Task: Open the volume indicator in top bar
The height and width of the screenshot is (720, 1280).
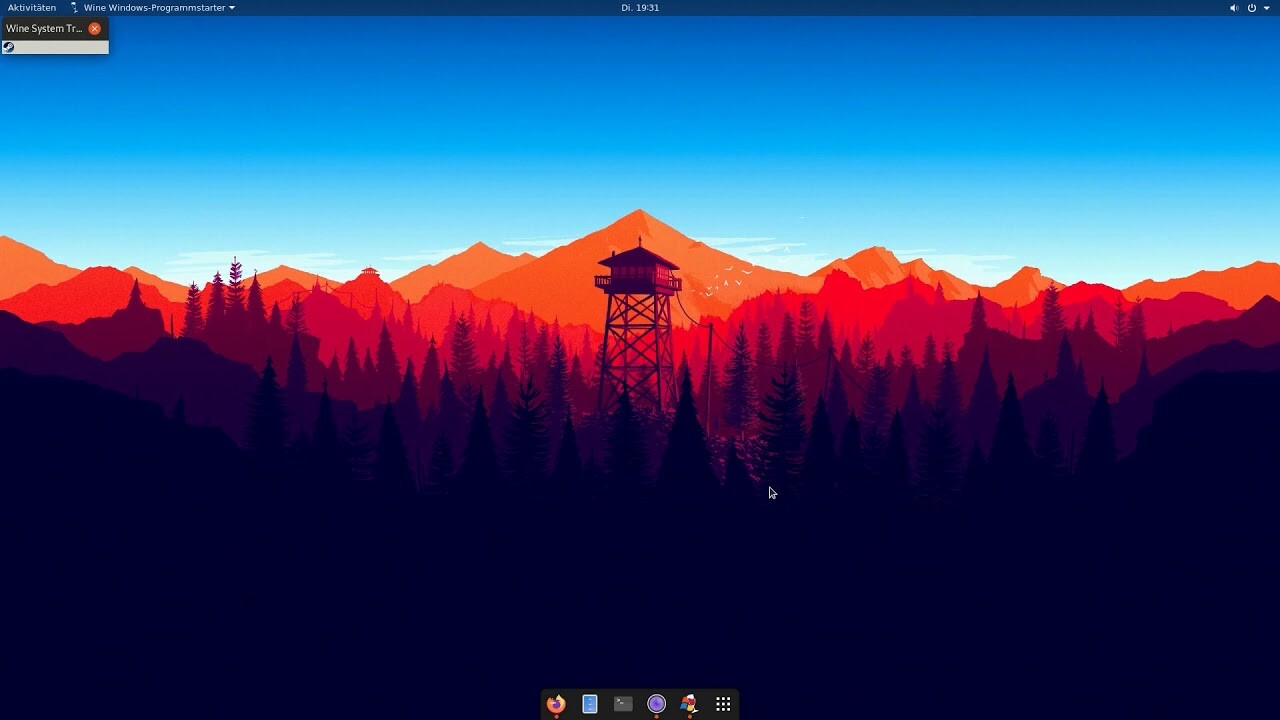Action: pos(1234,8)
